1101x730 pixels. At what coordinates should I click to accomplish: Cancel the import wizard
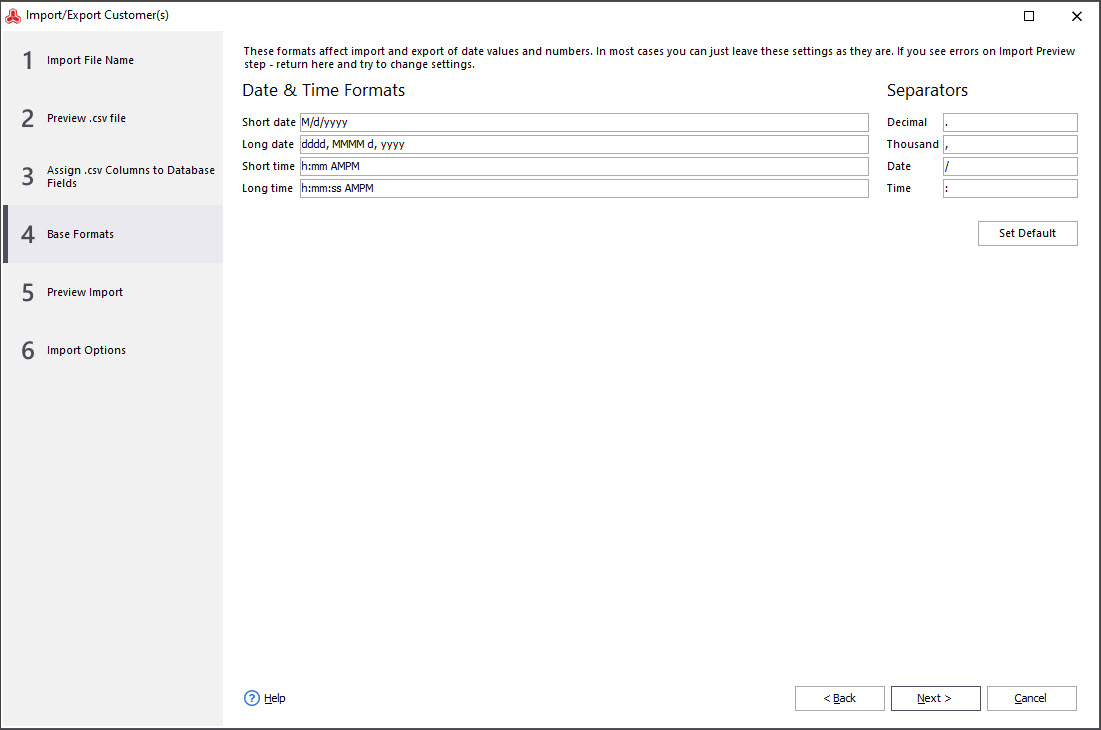coord(1031,698)
